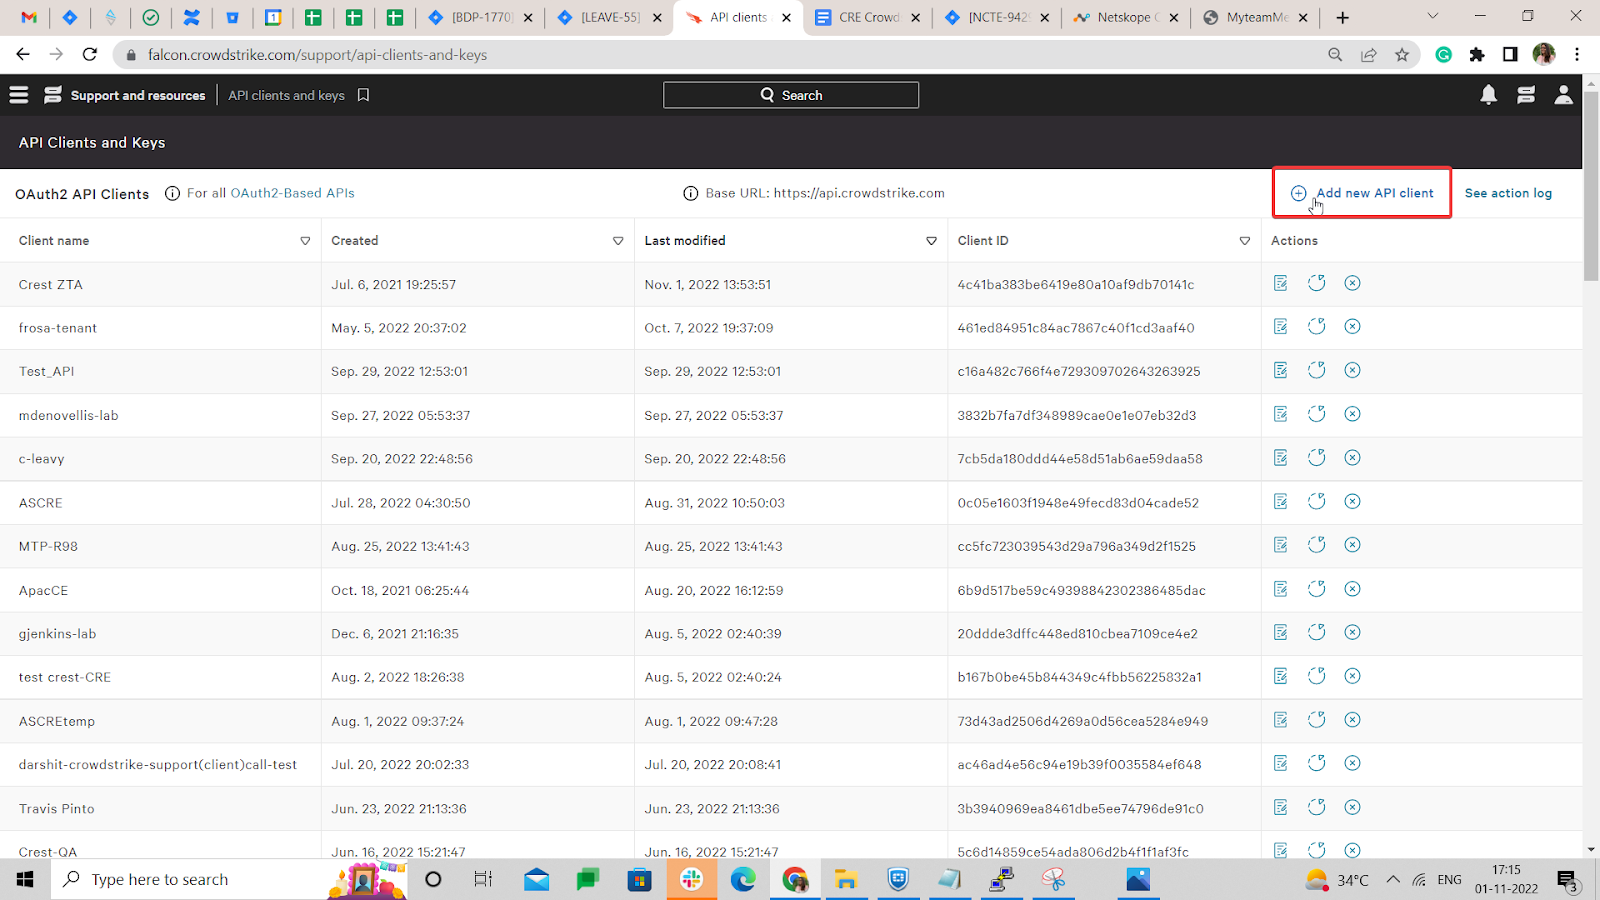
Task: Switch to the [BDP-1770] browser tab
Action: tap(482, 18)
